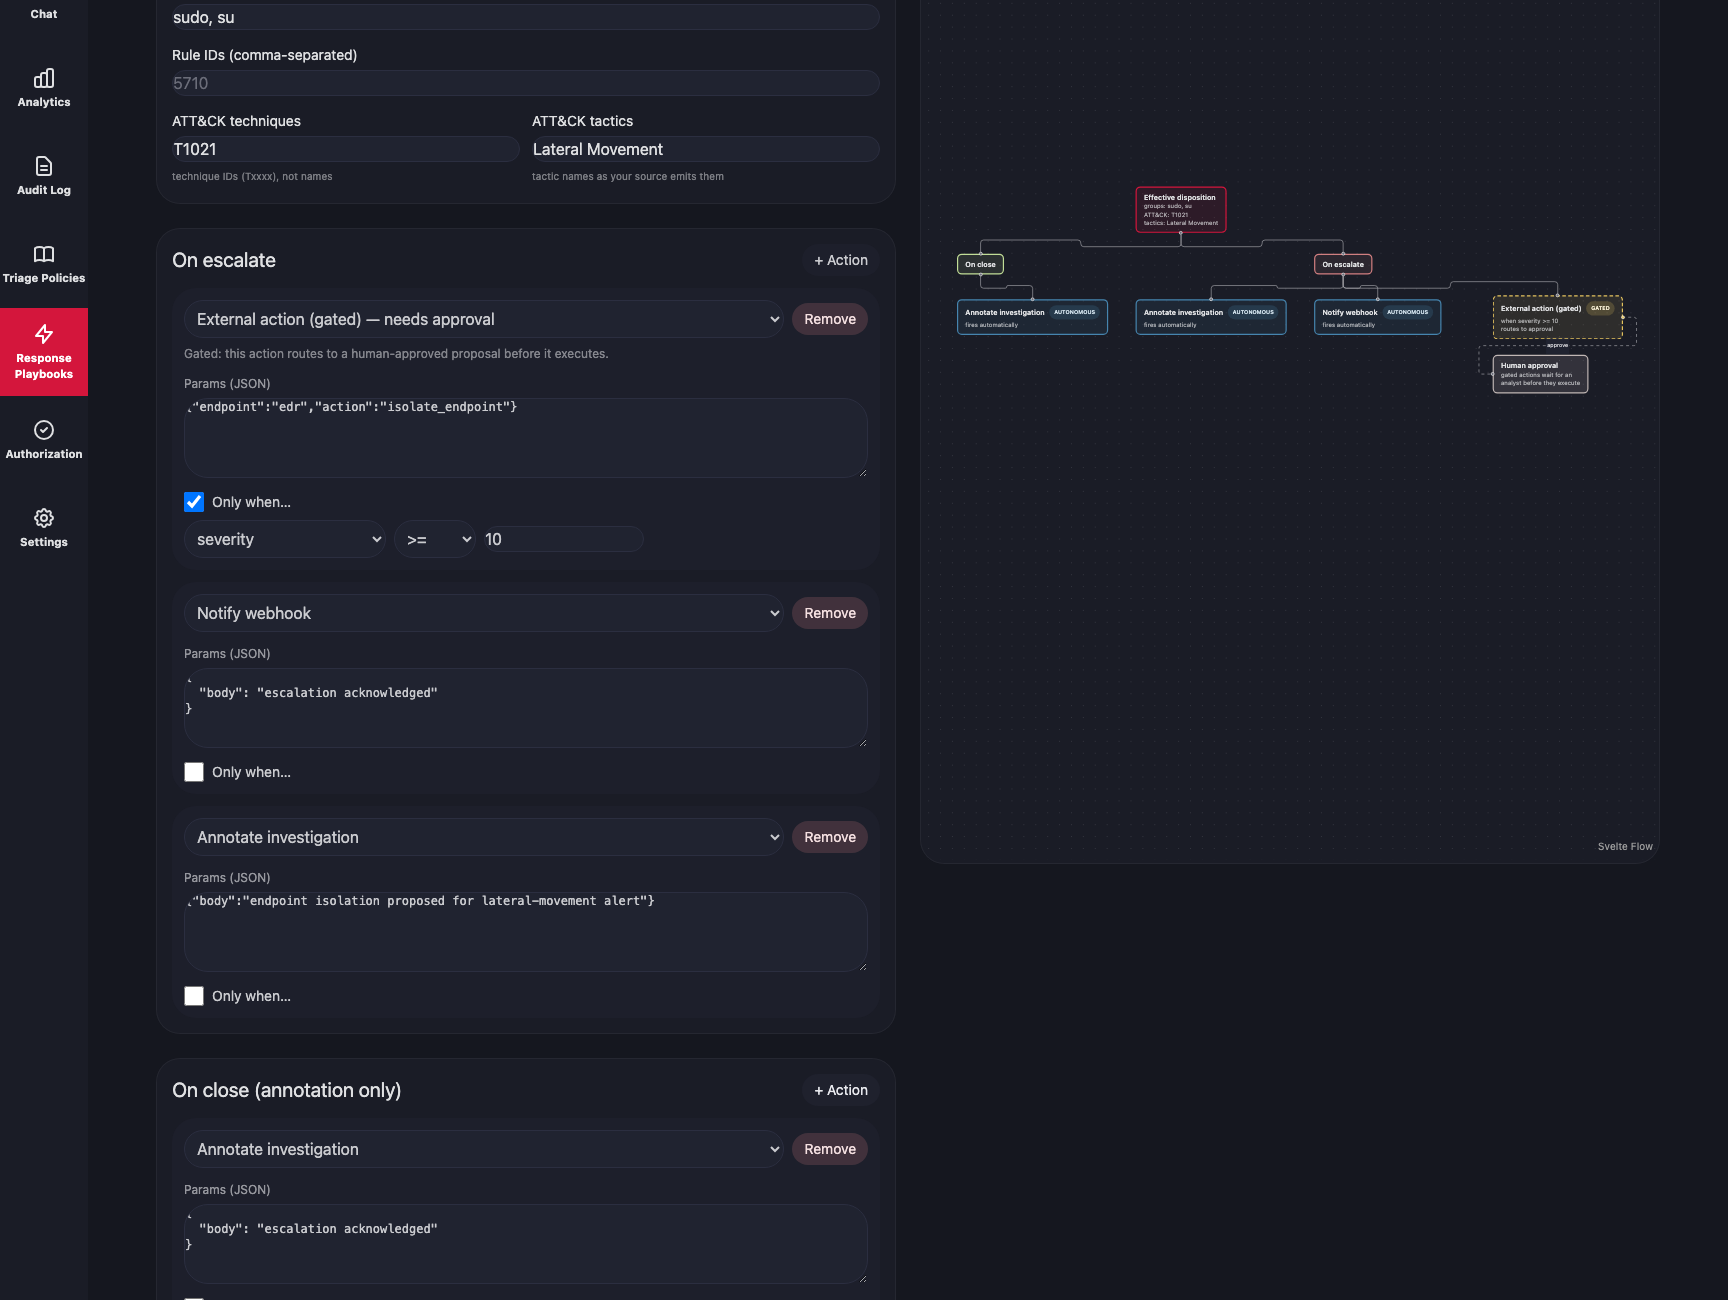
Task: Select the External action (gated) flow node
Action: pos(1558,317)
